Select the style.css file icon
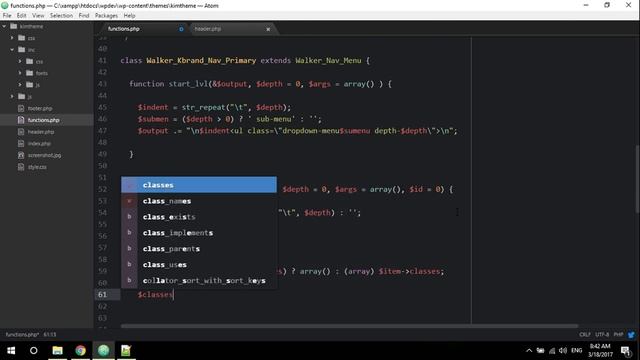640x360 pixels. tap(21, 167)
